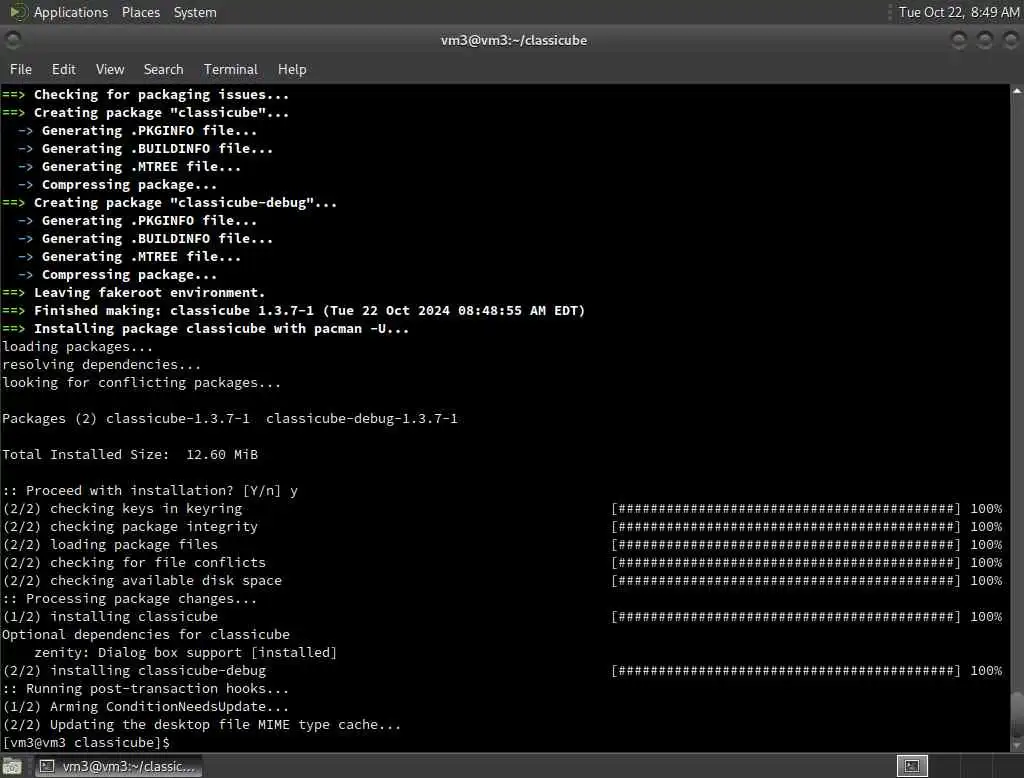Open the System panel menu

click(x=195, y=12)
